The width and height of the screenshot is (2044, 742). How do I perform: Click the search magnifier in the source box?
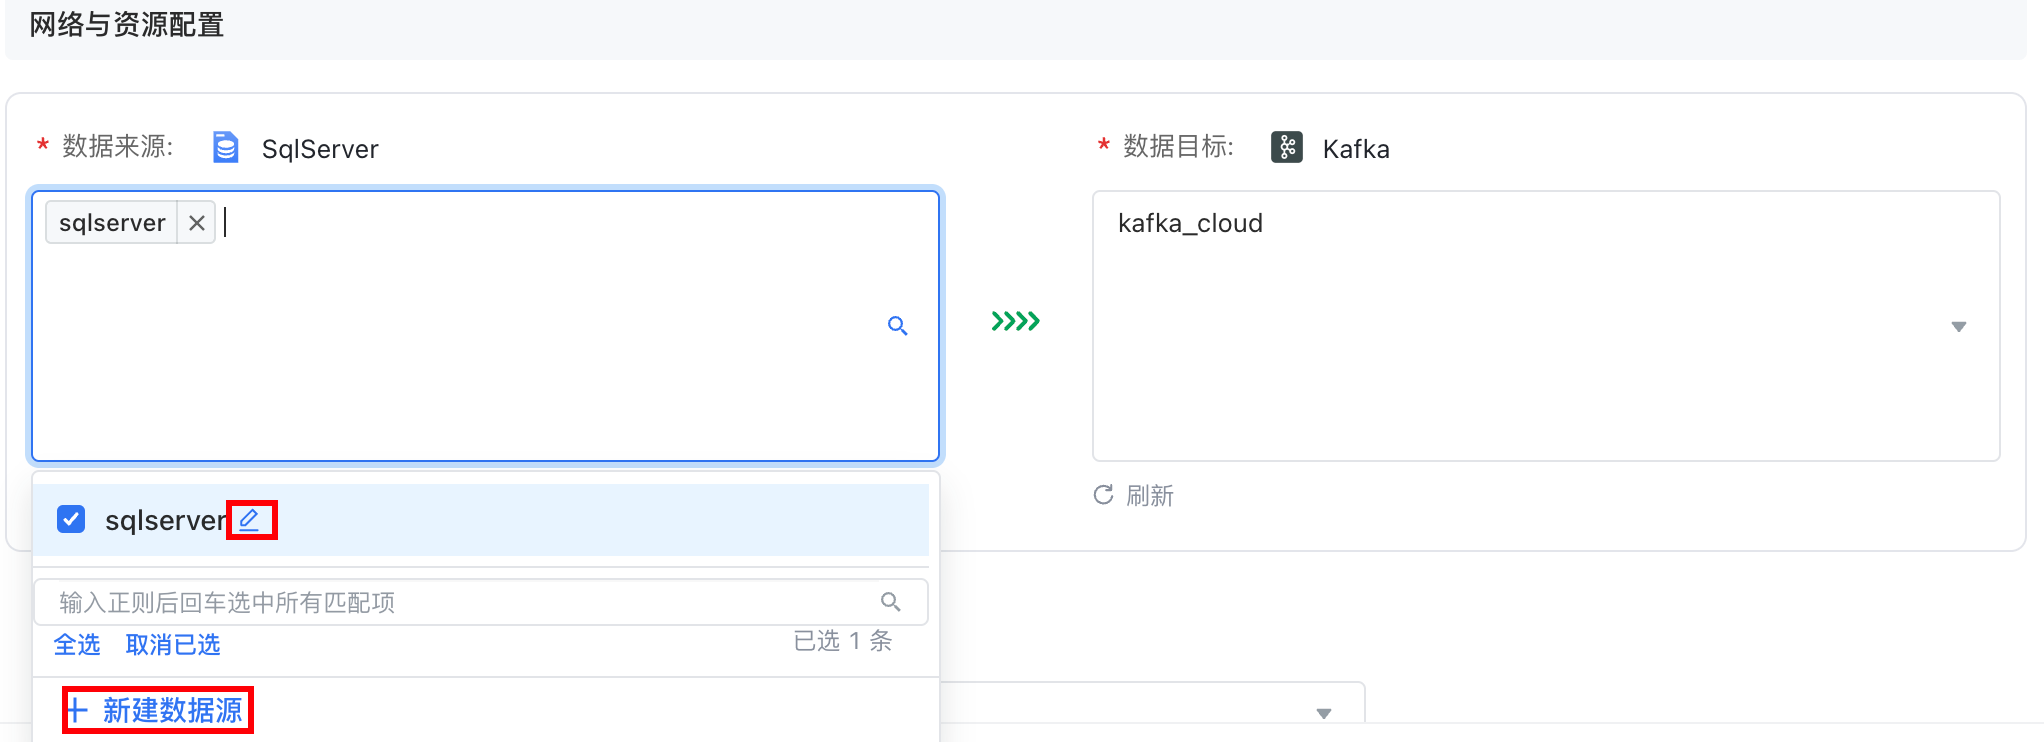(897, 326)
